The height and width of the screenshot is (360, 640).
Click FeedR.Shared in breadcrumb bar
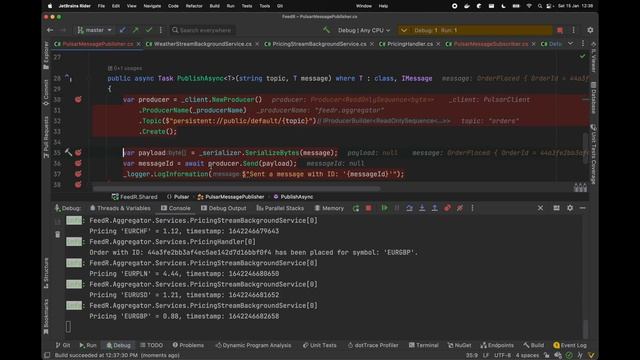(x=135, y=197)
